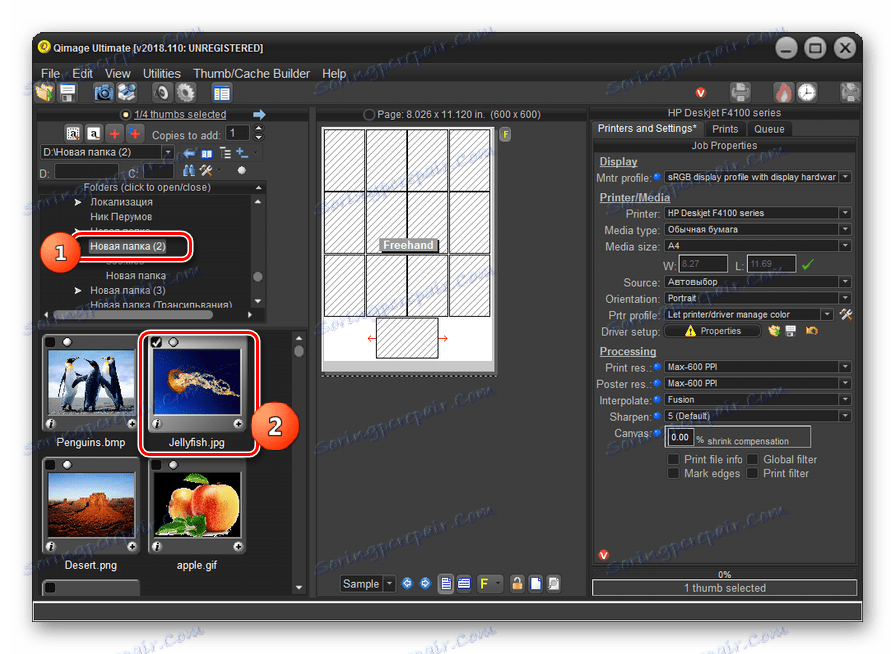The width and height of the screenshot is (895, 654).
Task: Click the plain red plus icon
Action: click(x=115, y=134)
